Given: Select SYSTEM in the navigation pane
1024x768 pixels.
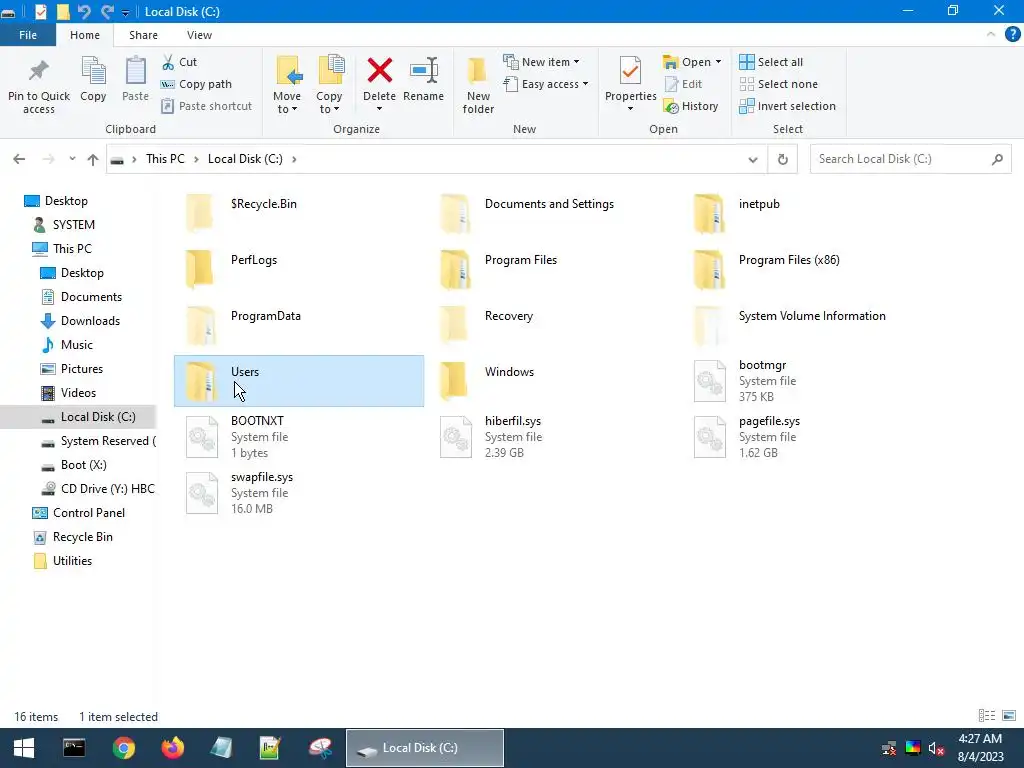Looking at the screenshot, I should (73, 225).
